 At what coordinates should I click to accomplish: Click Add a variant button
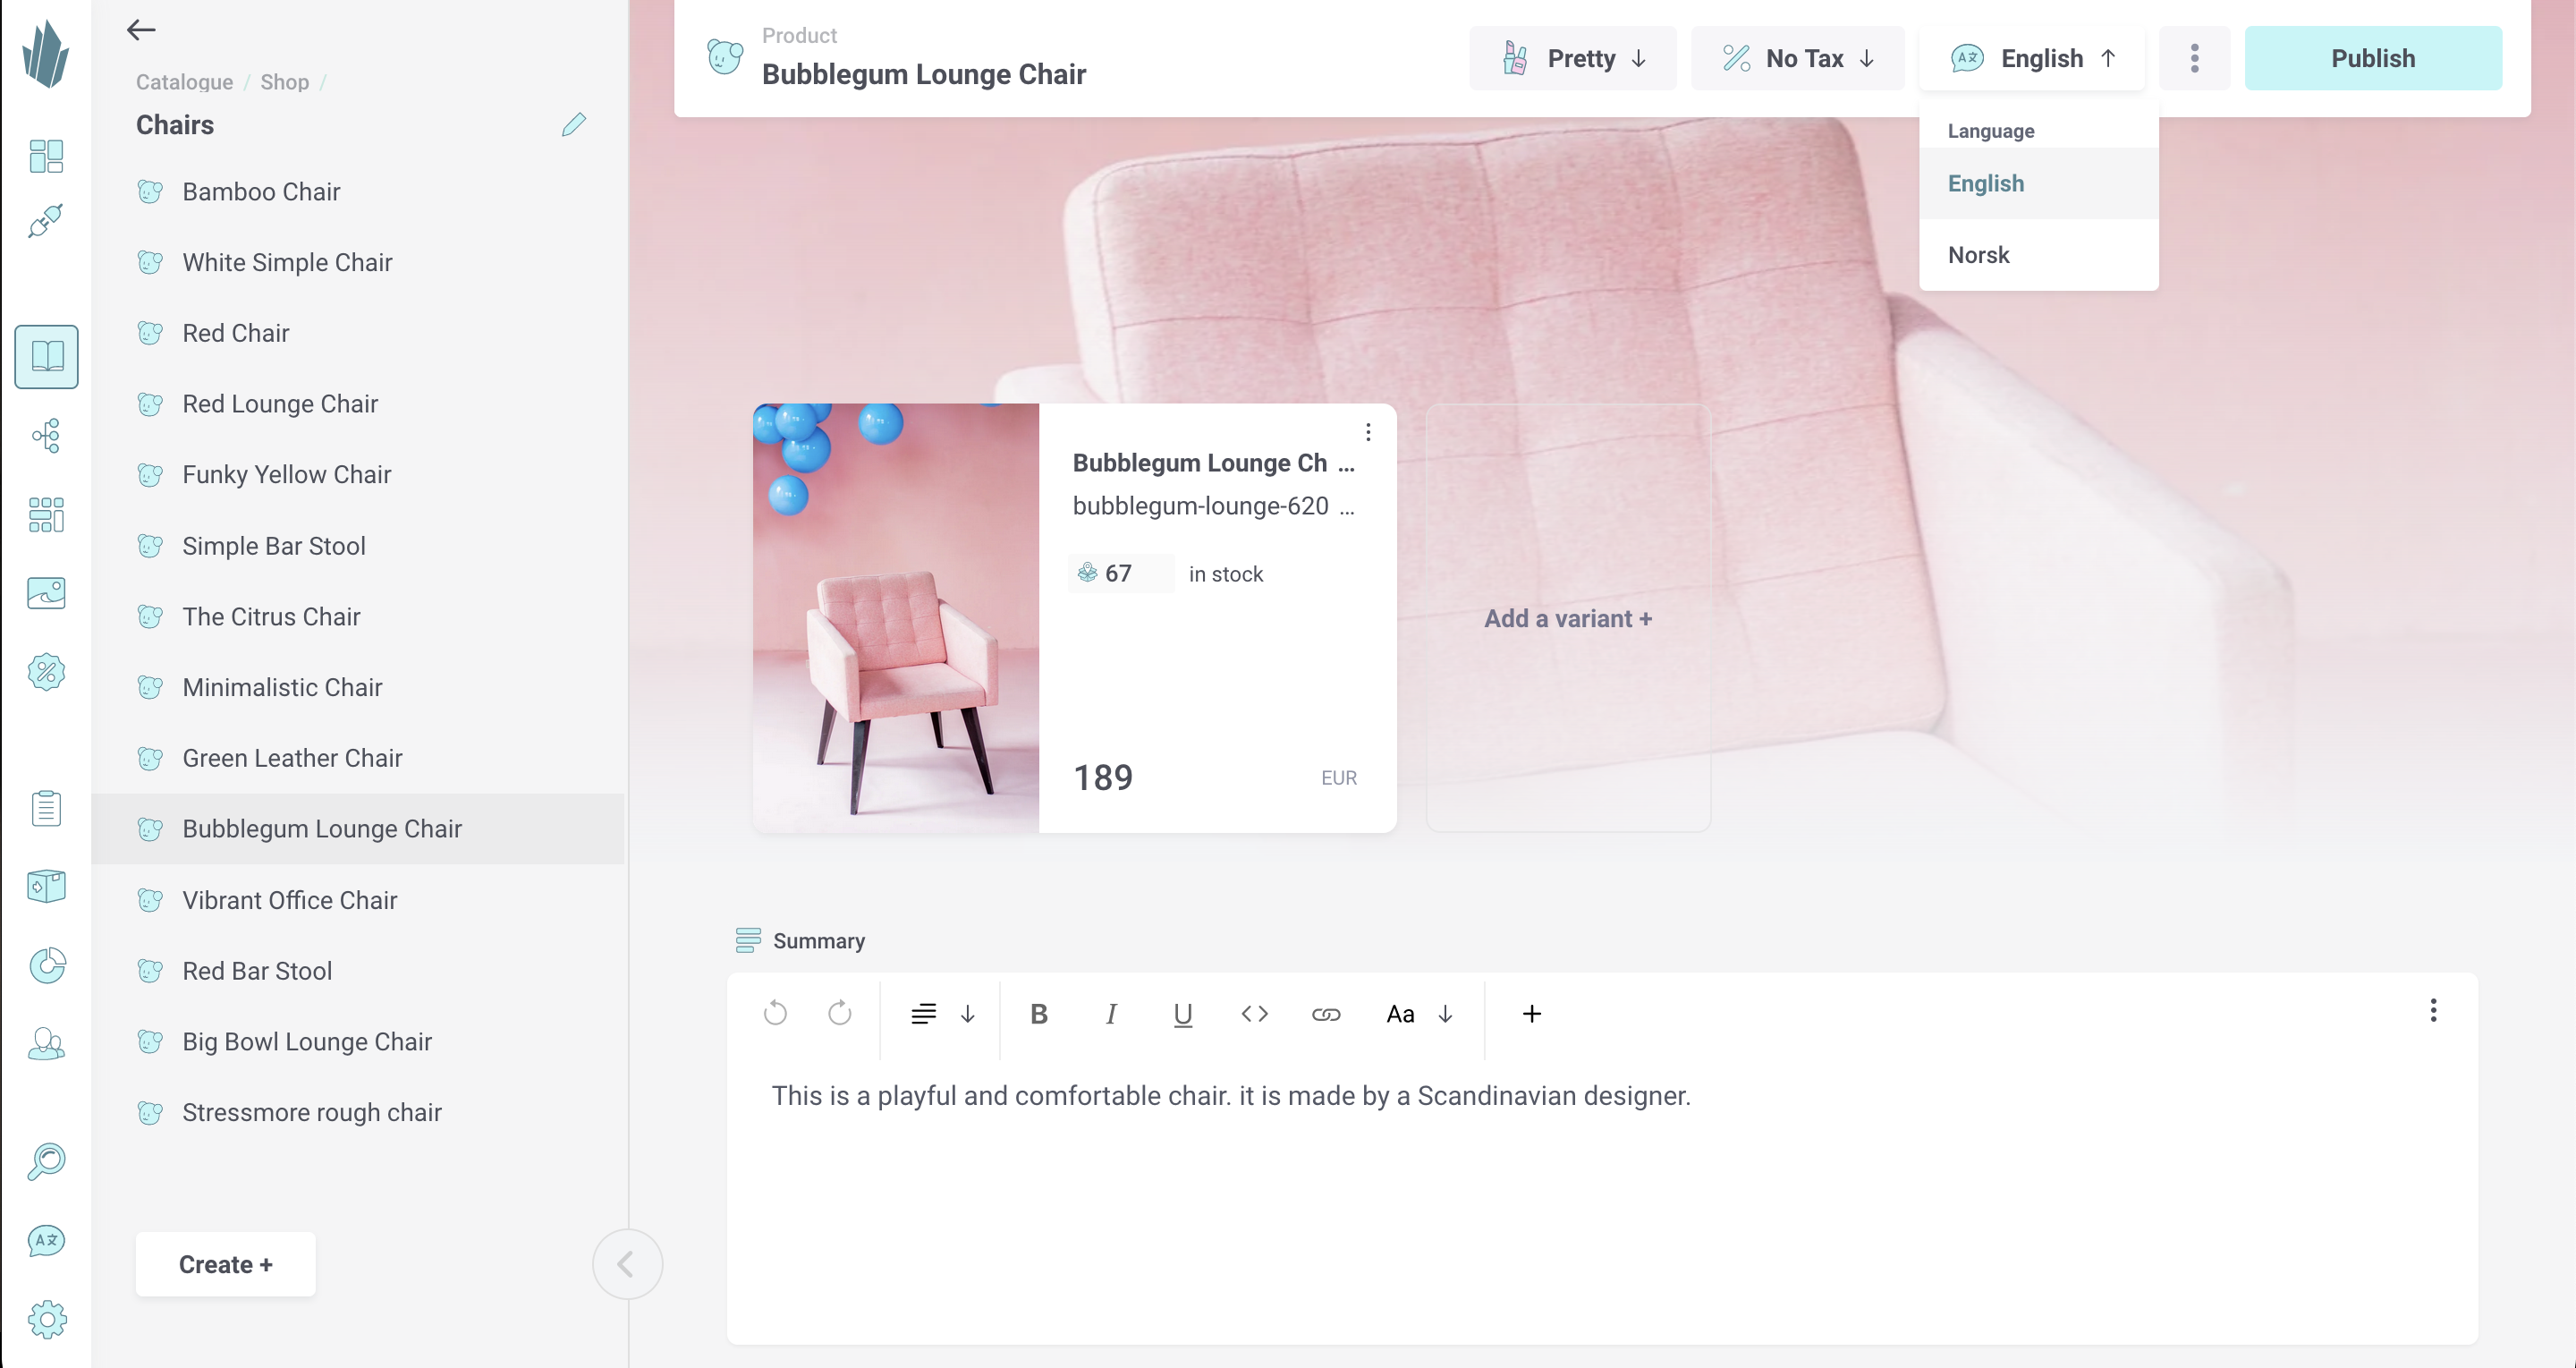coord(1567,616)
